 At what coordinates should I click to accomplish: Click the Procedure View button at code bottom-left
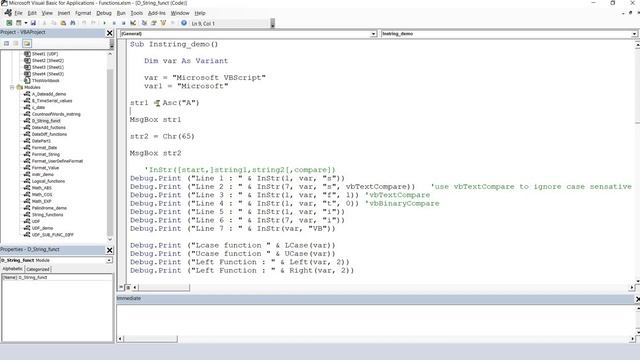pyautogui.click(x=121, y=287)
